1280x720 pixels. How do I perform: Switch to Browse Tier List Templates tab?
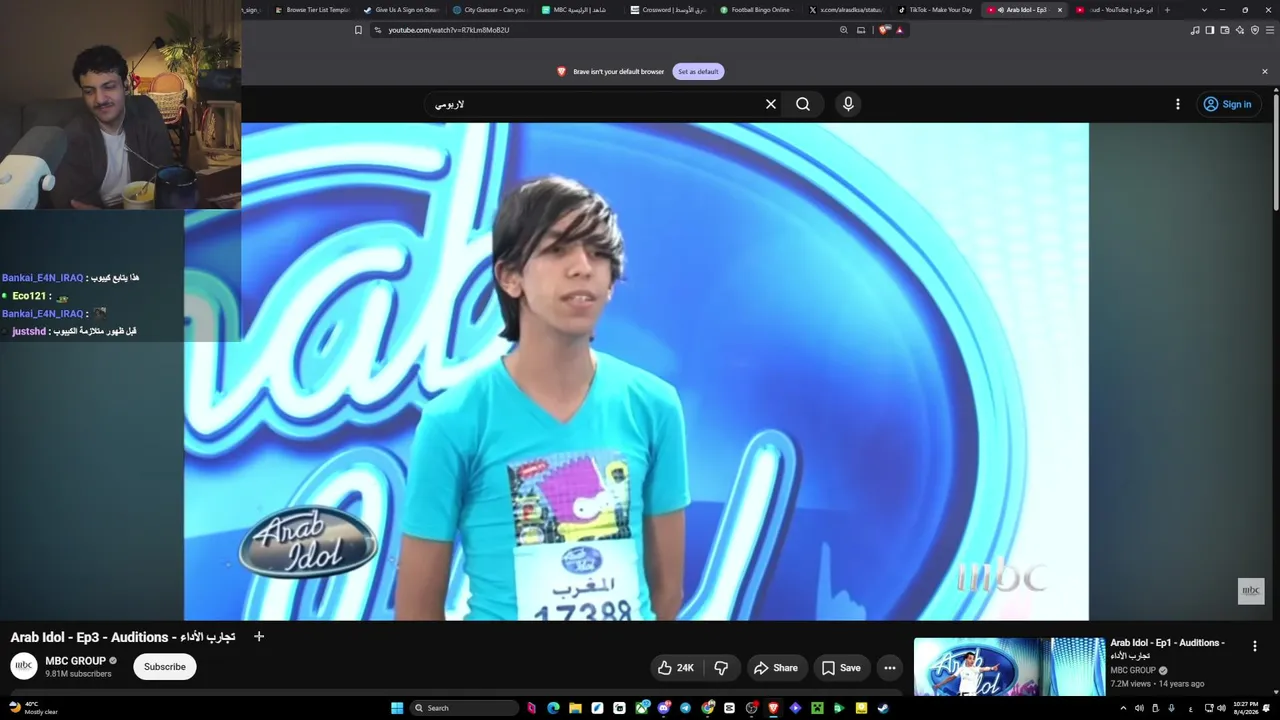(312, 10)
